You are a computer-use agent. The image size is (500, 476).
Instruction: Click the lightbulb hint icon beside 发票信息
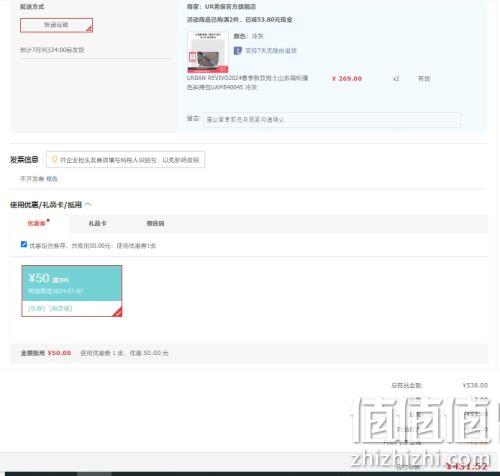pyautogui.click(x=55, y=159)
